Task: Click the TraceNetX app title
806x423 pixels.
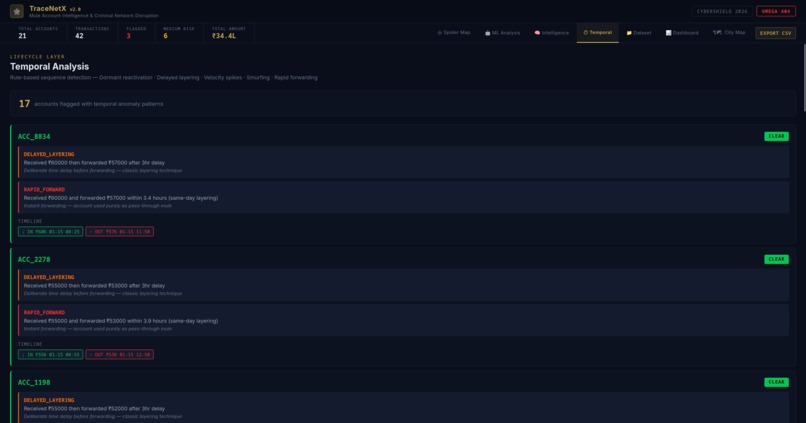Action: click(x=48, y=9)
